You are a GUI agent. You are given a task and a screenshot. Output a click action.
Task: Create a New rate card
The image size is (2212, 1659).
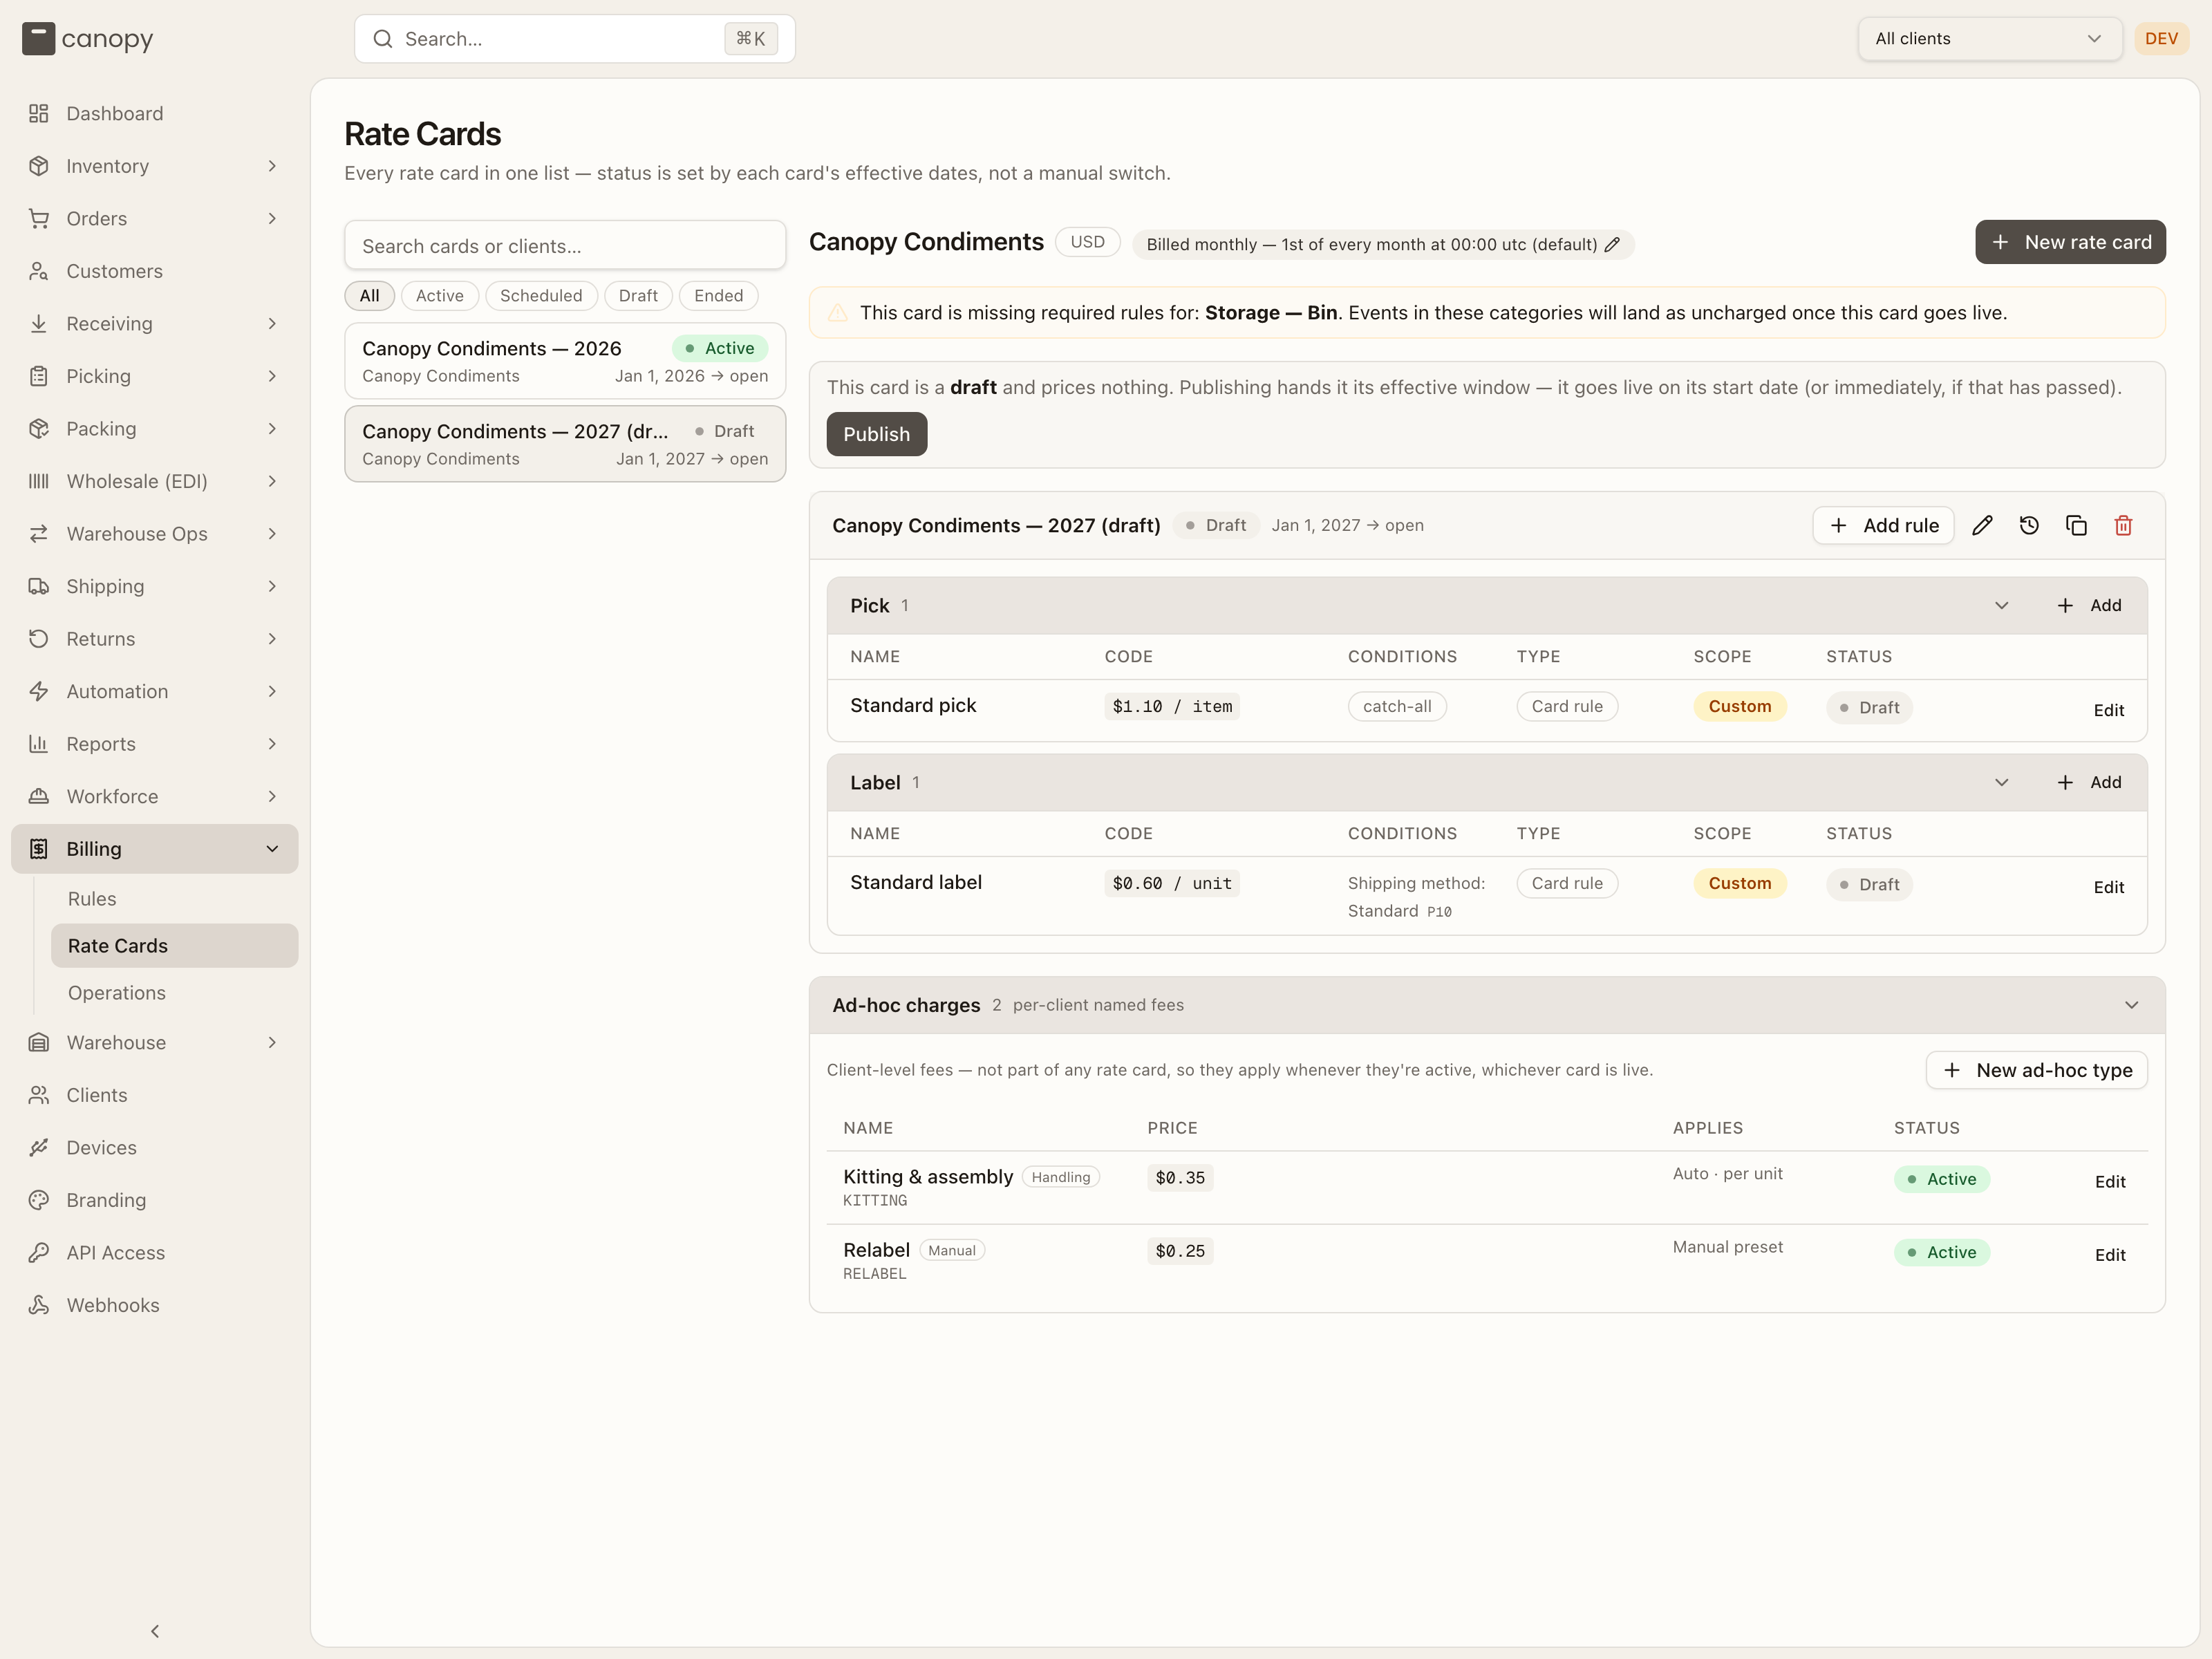2070,242
